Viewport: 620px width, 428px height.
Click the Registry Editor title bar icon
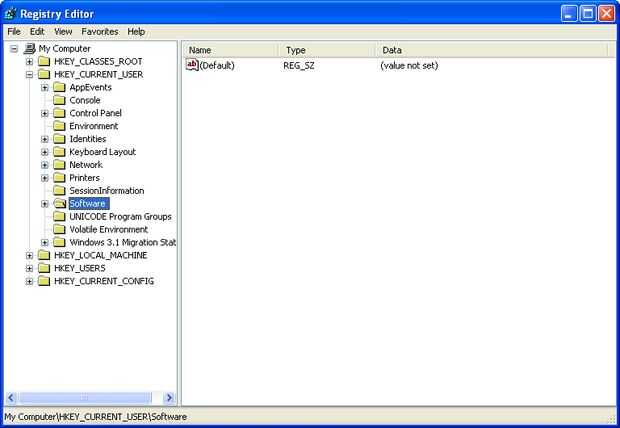10,13
